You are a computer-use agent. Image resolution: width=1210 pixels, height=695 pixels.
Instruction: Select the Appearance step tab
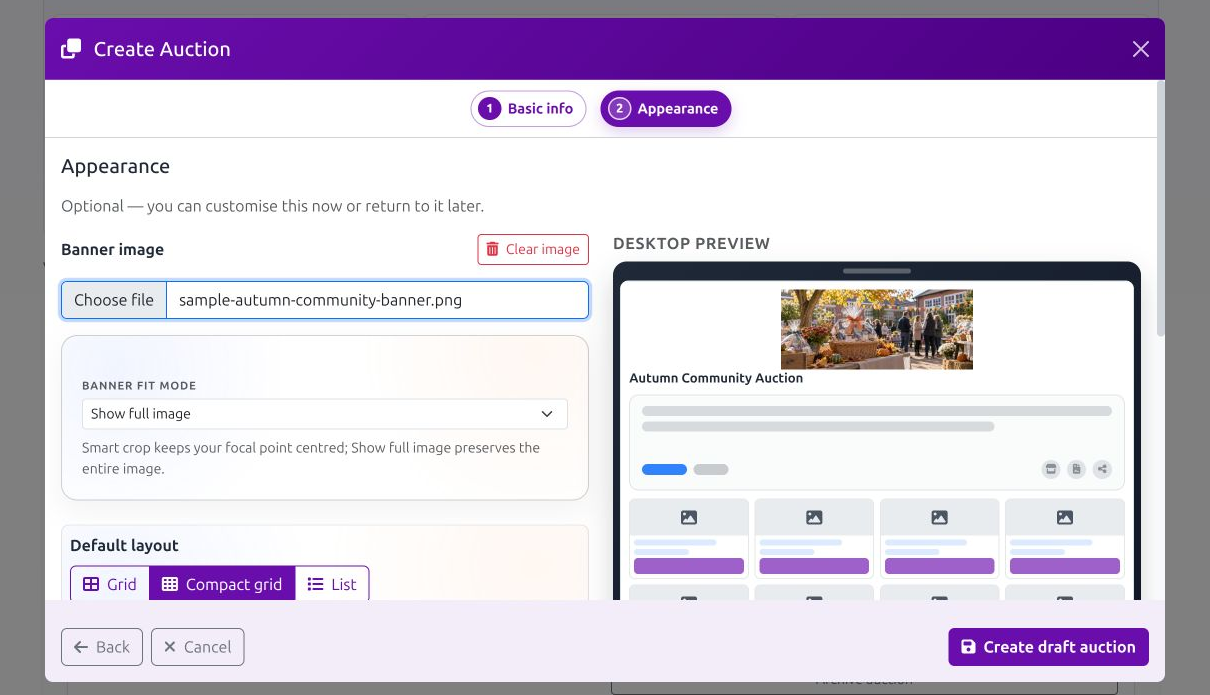tap(666, 109)
